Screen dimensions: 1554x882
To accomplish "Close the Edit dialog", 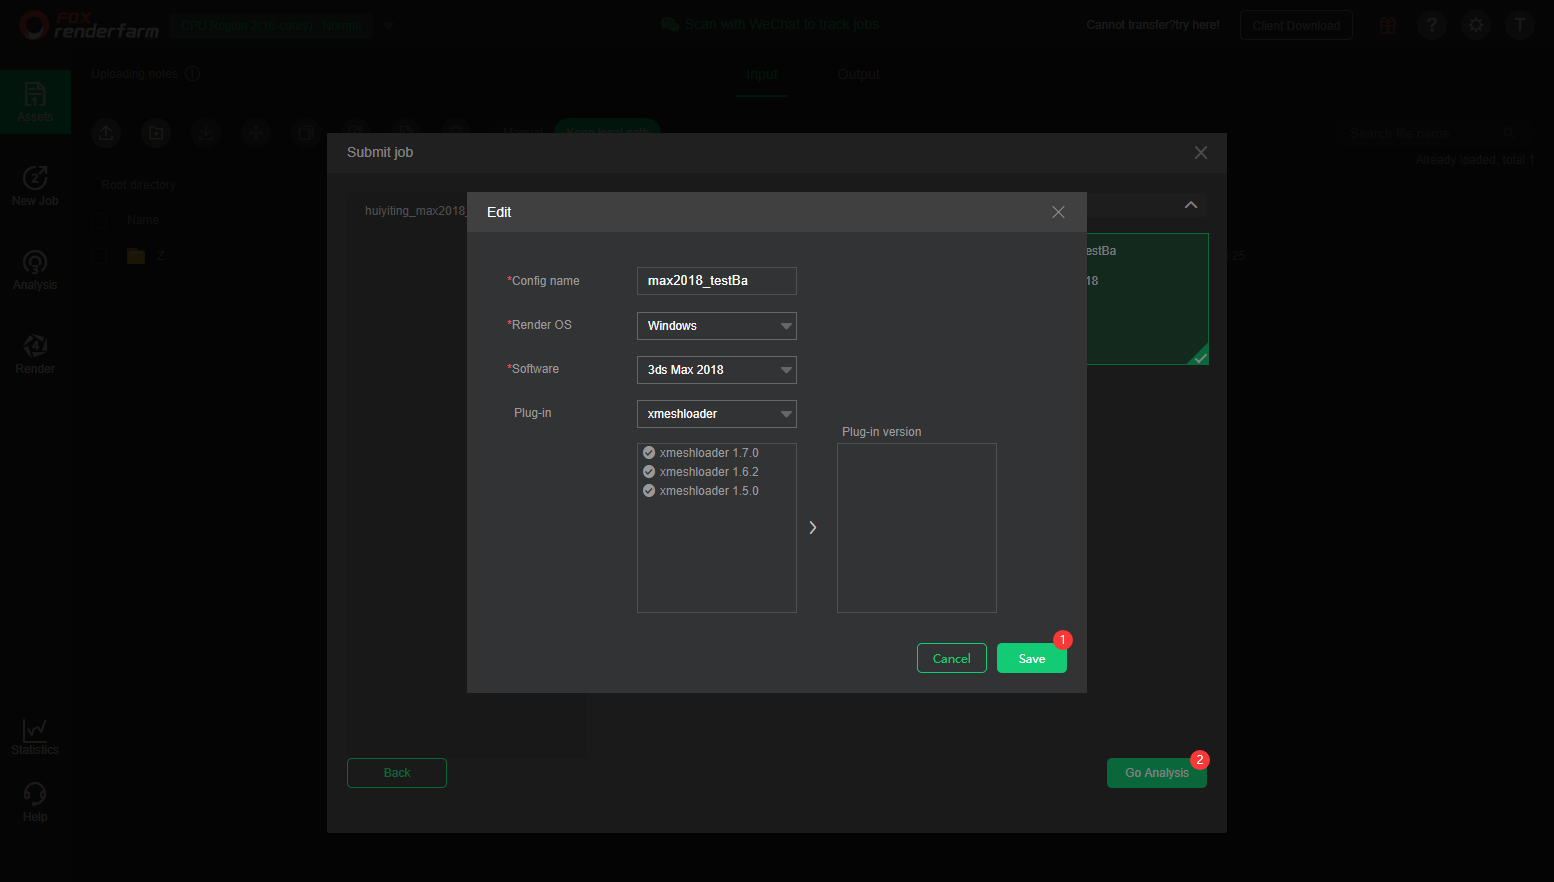I will [1058, 212].
